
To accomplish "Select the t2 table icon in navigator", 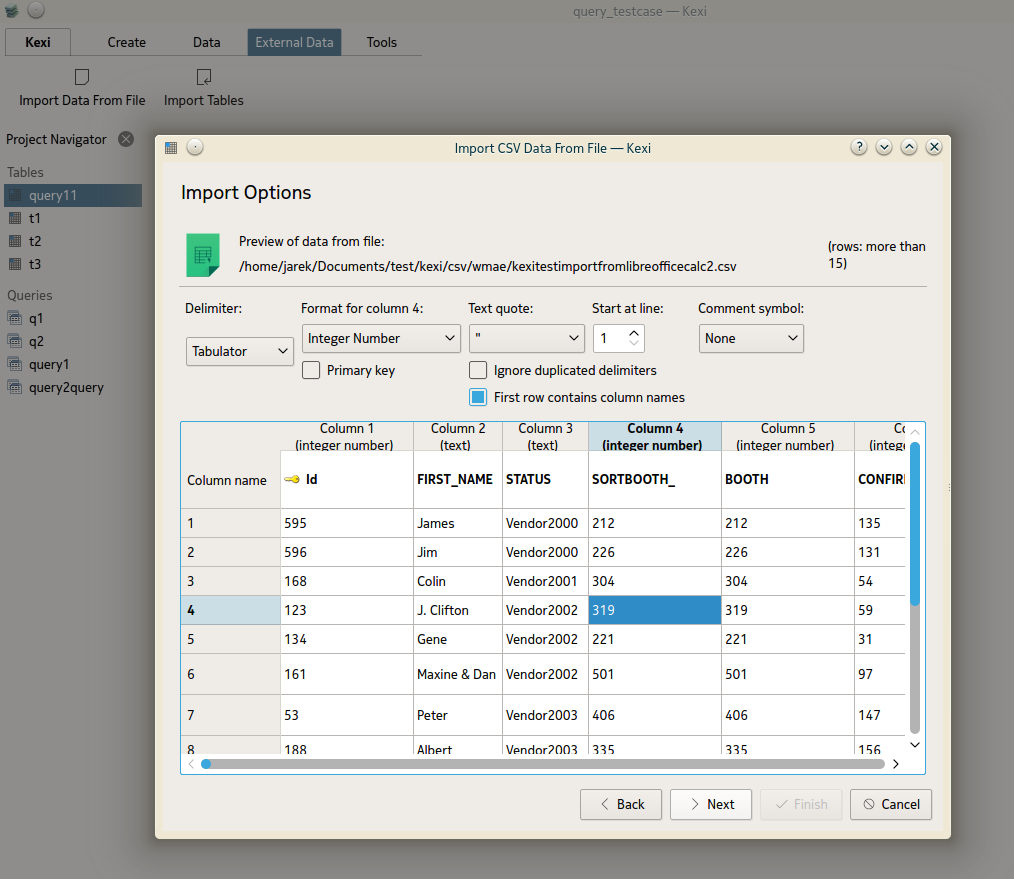I will [15, 241].
